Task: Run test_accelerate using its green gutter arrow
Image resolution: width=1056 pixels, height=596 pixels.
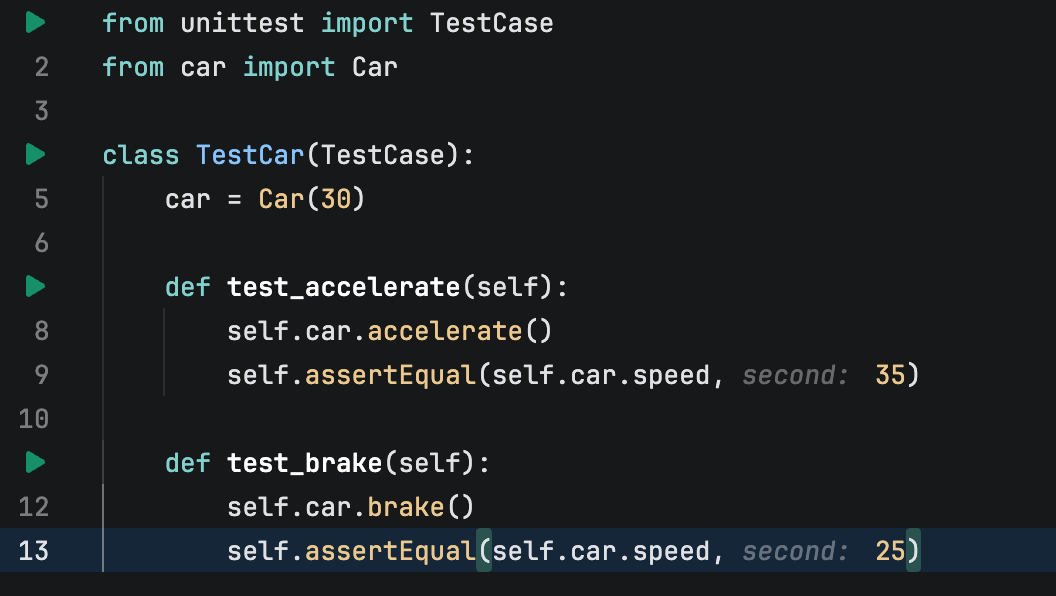Action: click(35, 287)
